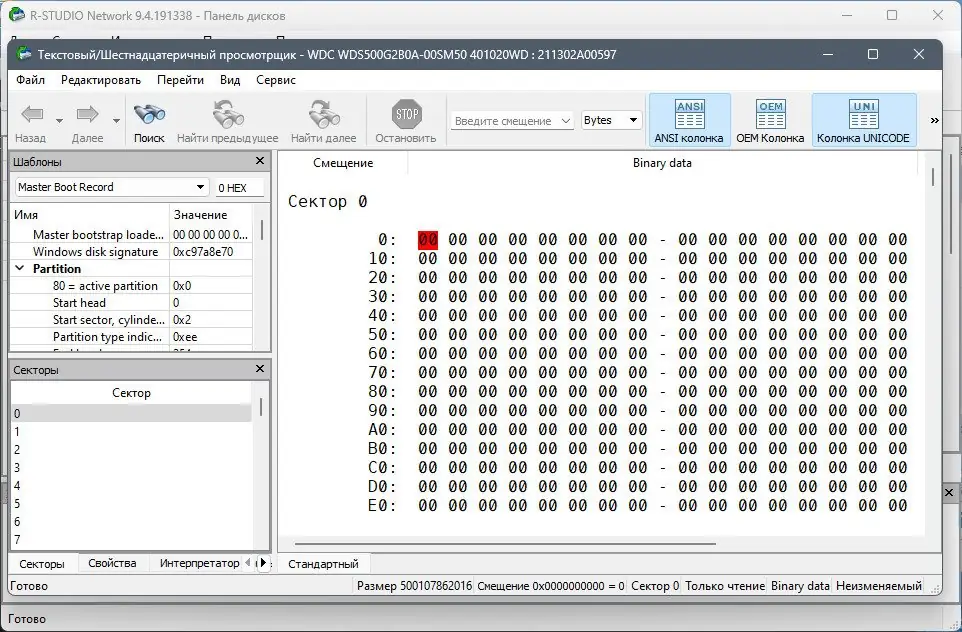Screen dimensions: 962x632
Task: Click the status entry Только чтение
Action: (x=725, y=586)
